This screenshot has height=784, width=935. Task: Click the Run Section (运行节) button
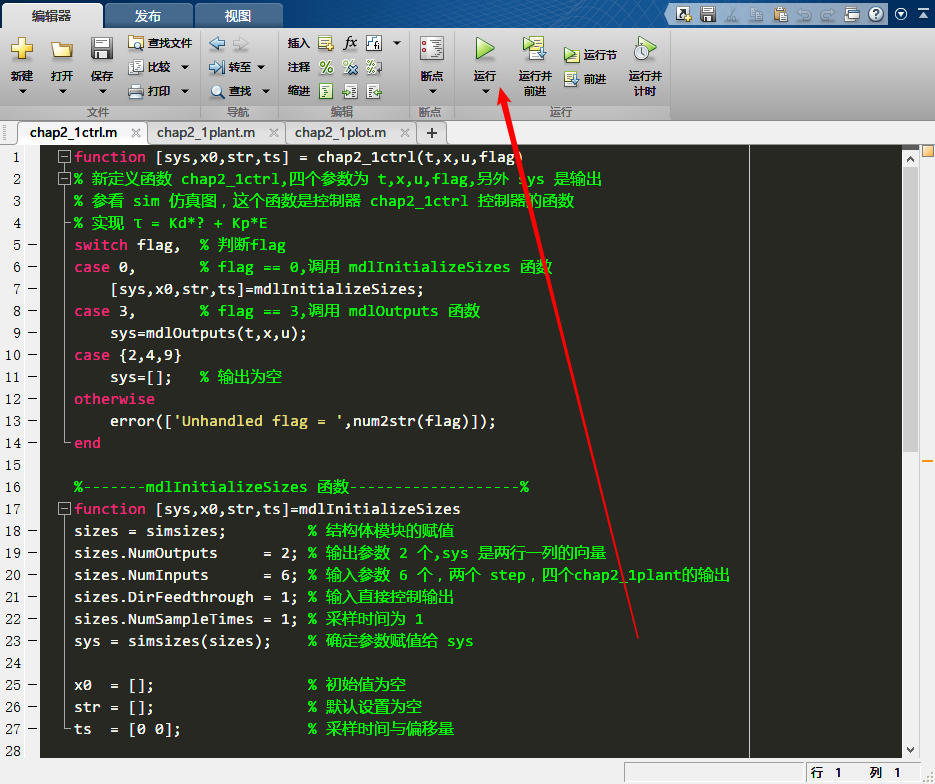(590, 55)
